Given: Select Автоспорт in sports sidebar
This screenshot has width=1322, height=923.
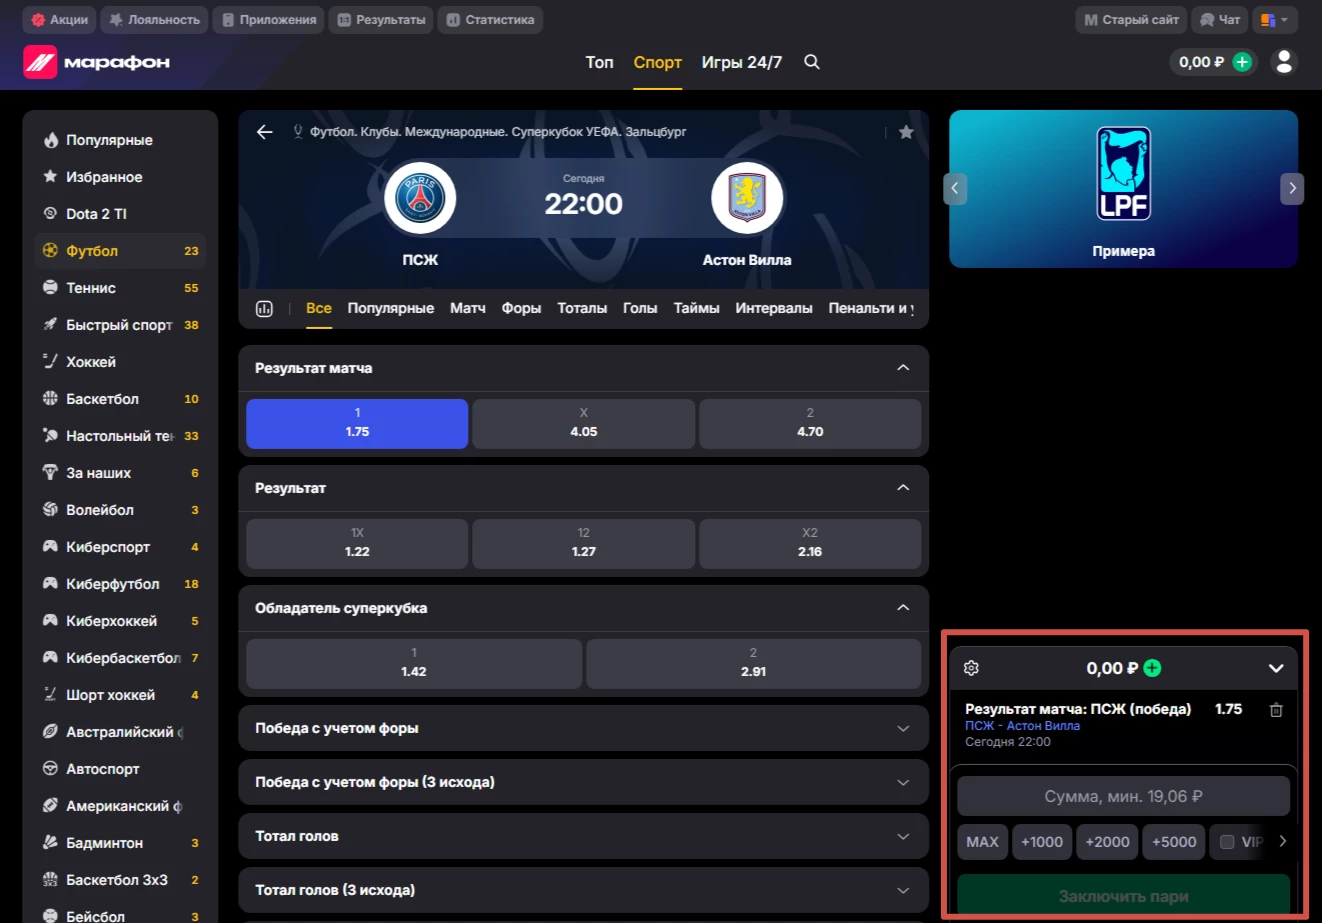Looking at the screenshot, I should click(x=120, y=769).
